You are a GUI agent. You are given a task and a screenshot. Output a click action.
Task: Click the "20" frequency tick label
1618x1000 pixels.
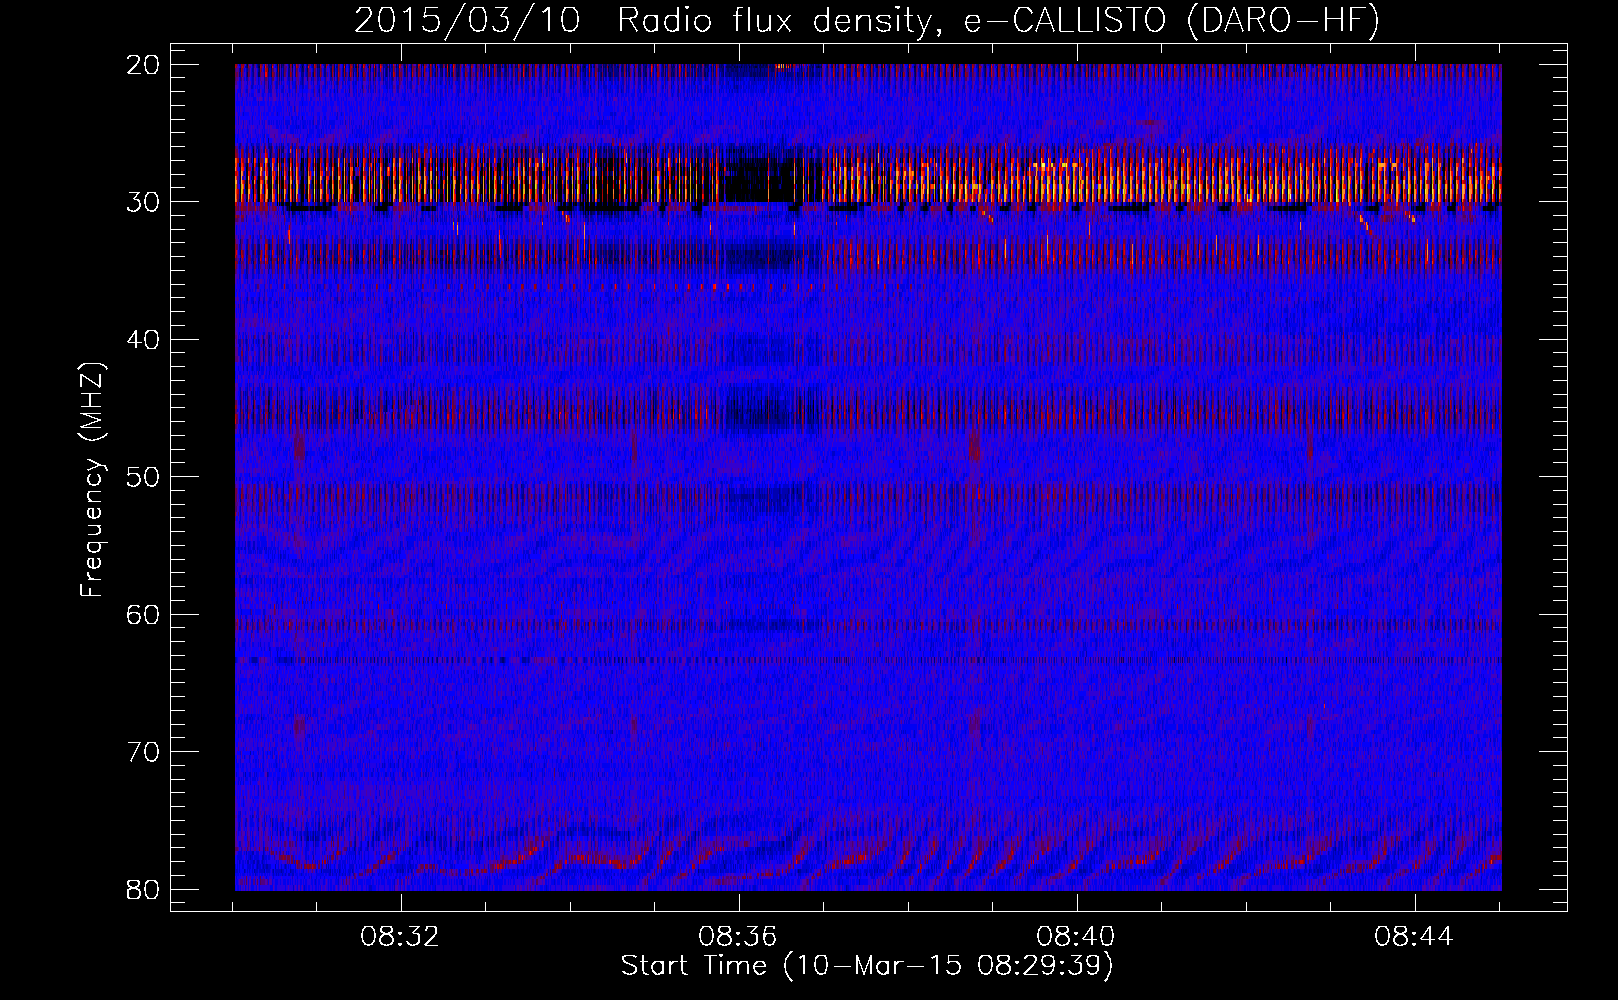coord(144,65)
